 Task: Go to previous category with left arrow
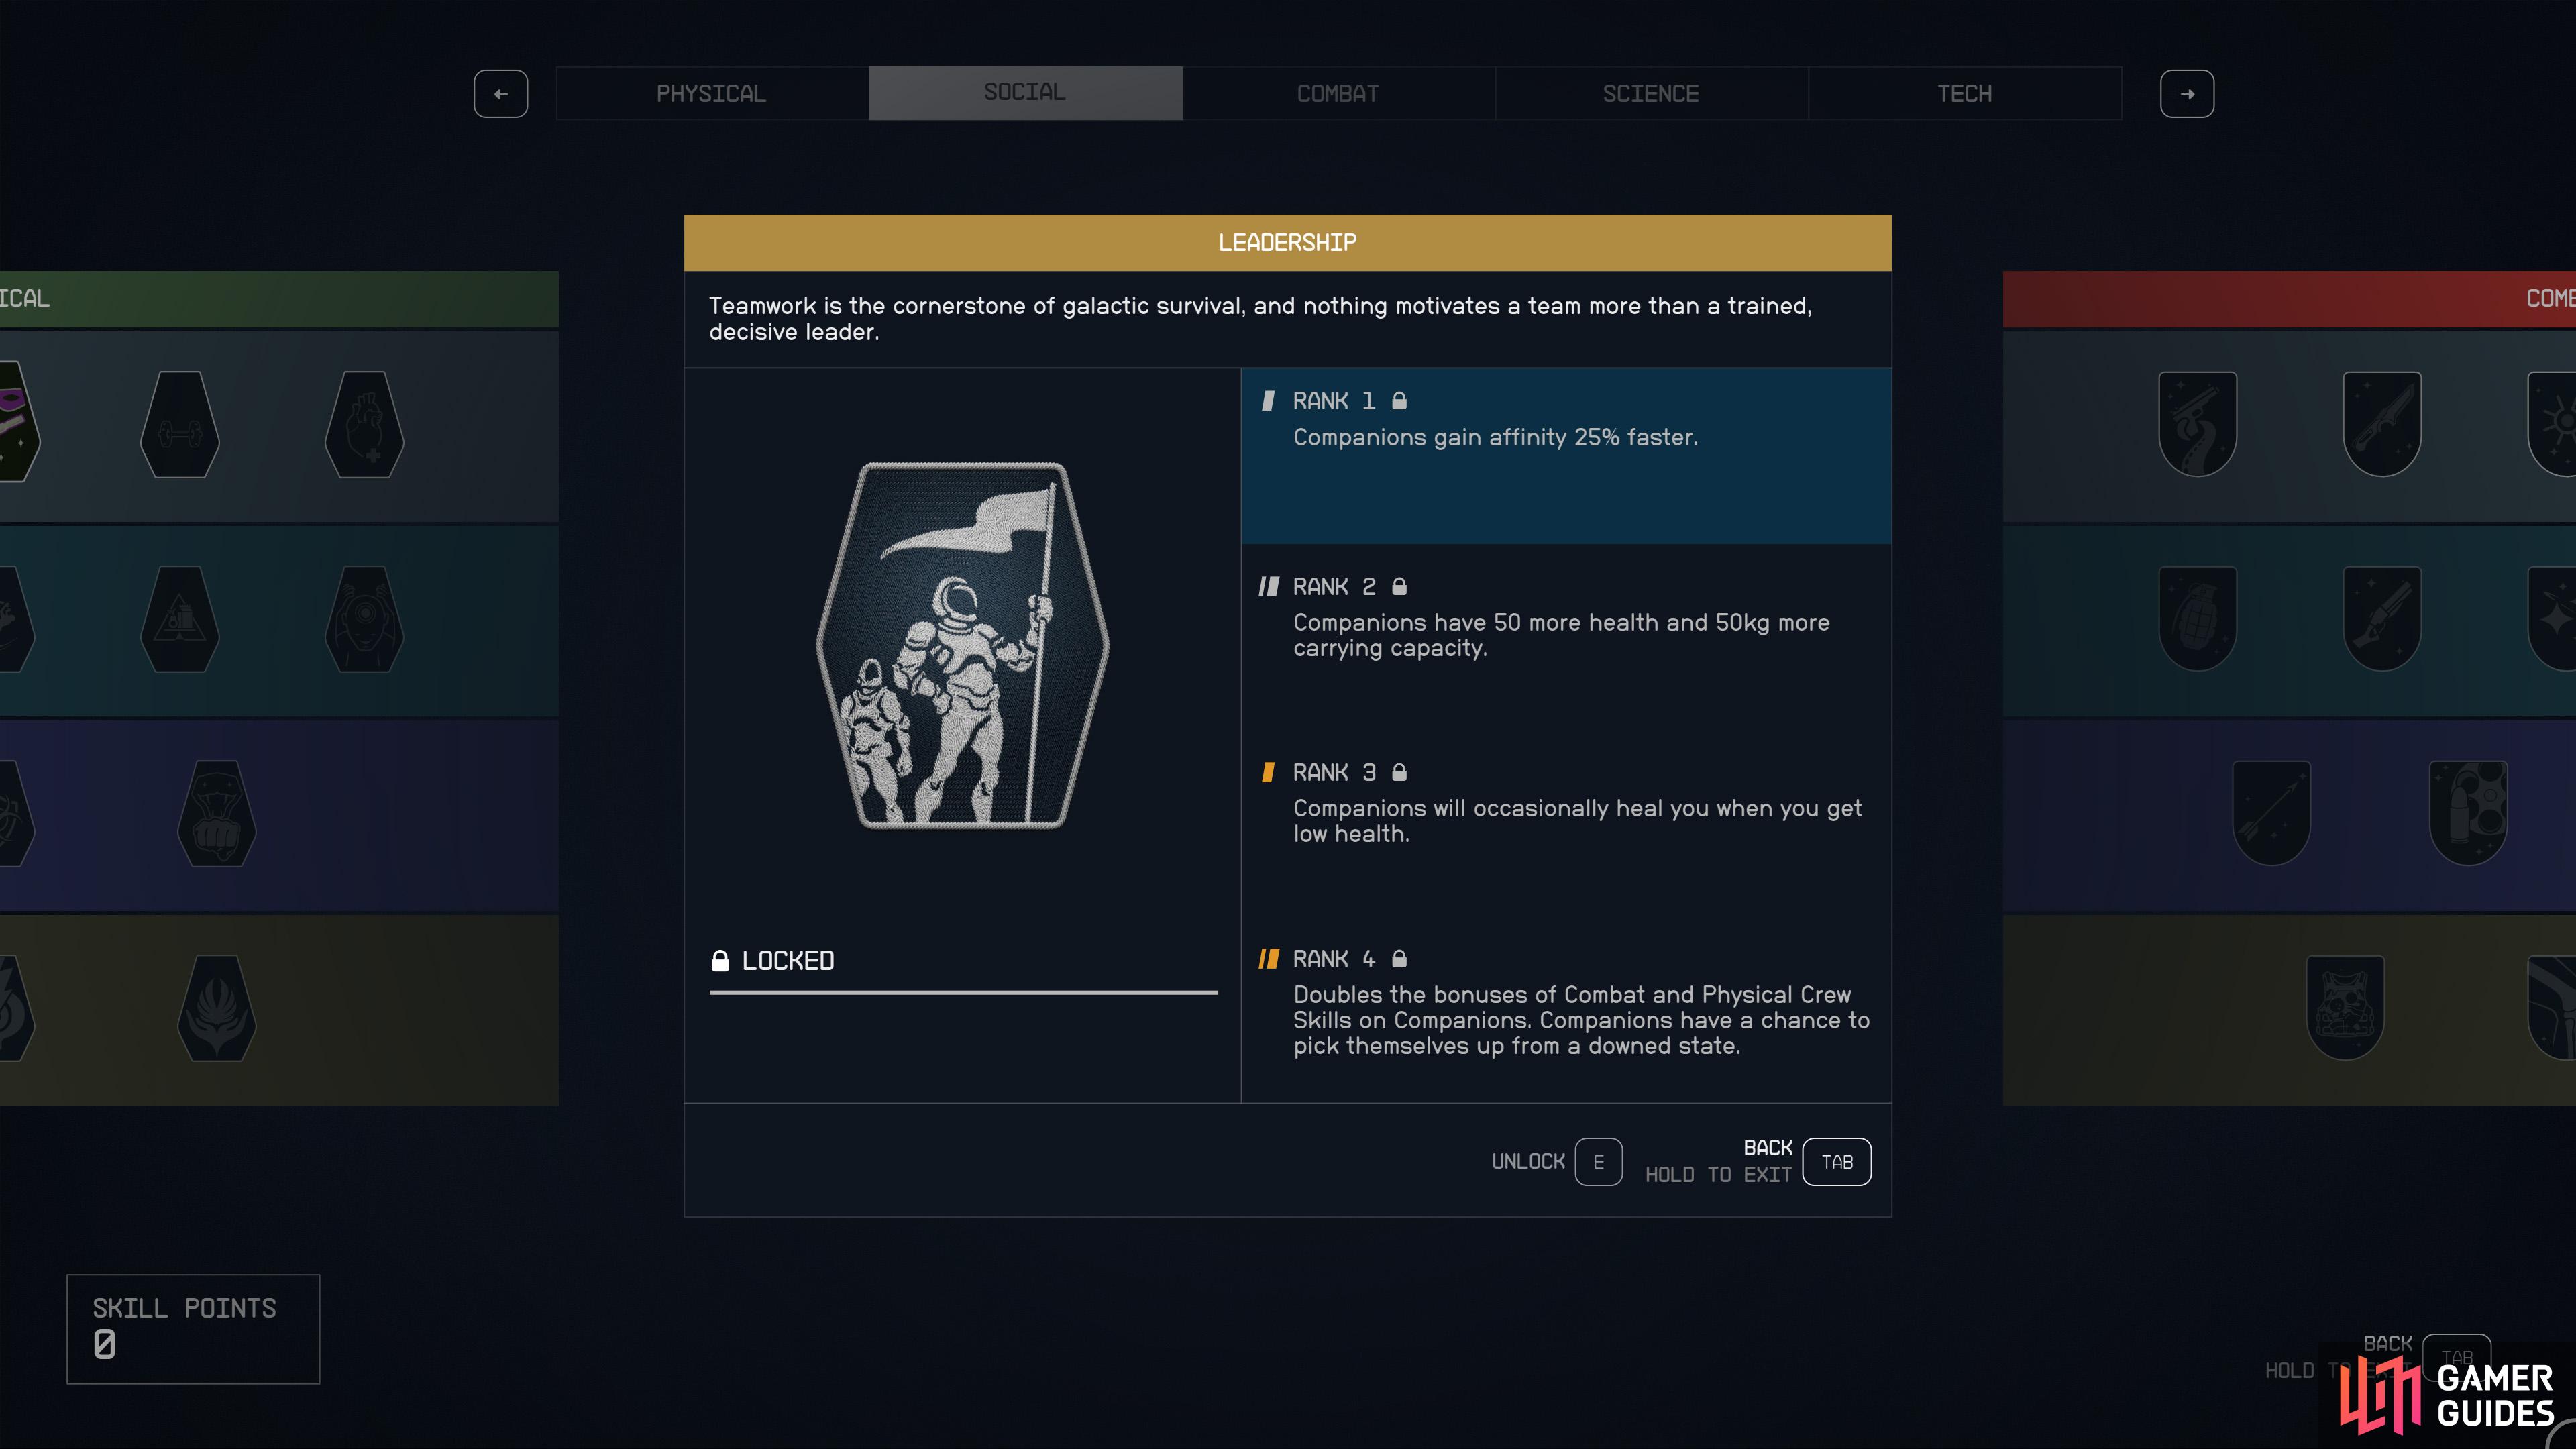click(x=501, y=94)
